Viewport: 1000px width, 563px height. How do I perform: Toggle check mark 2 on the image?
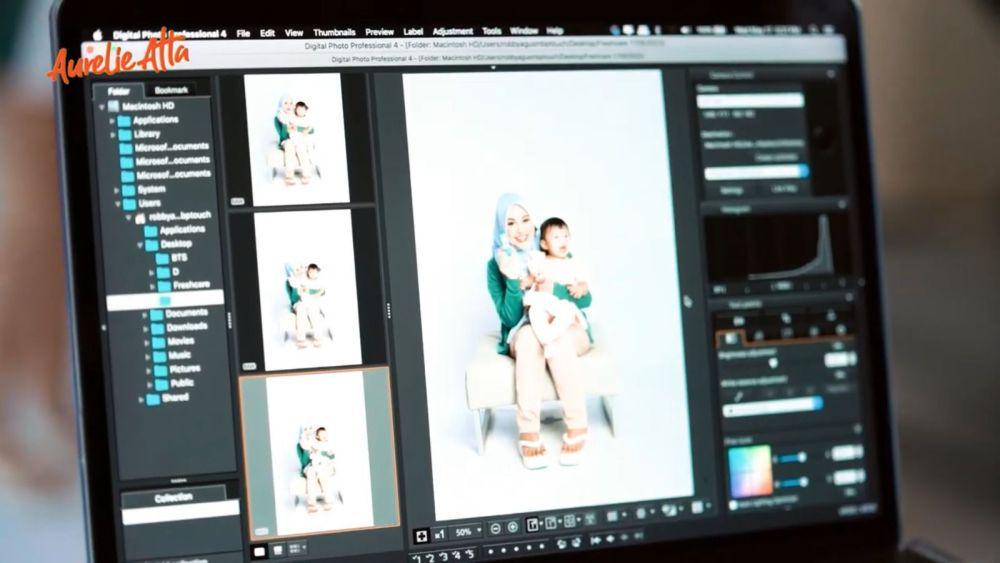point(430,558)
